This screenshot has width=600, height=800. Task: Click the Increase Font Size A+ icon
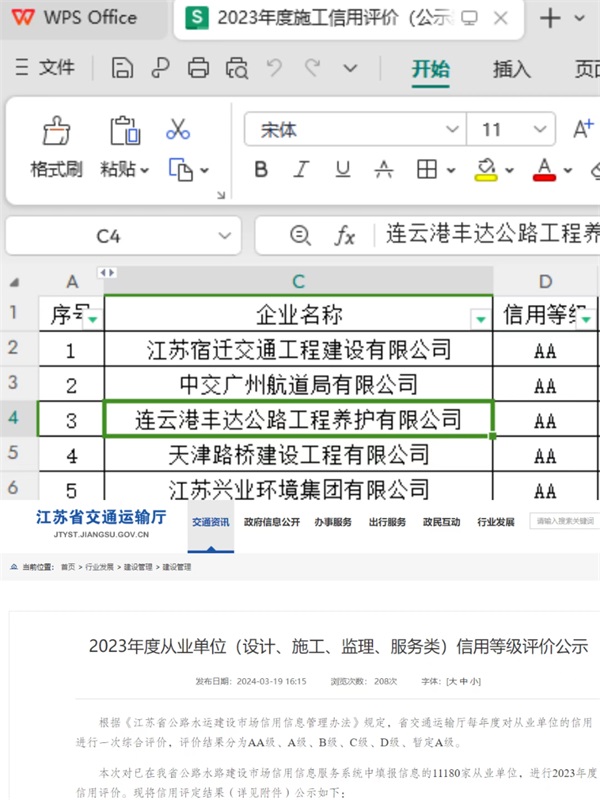click(x=583, y=129)
